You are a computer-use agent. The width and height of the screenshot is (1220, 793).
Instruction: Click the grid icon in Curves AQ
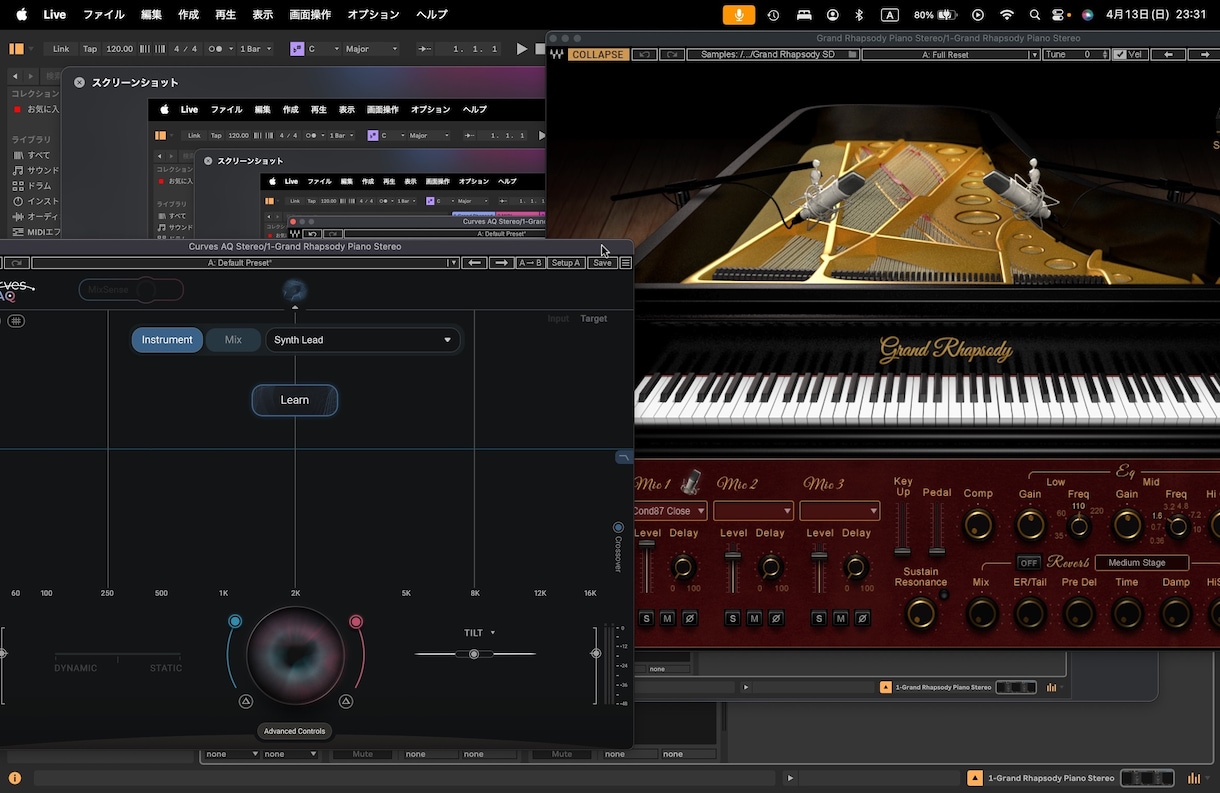pos(17,321)
